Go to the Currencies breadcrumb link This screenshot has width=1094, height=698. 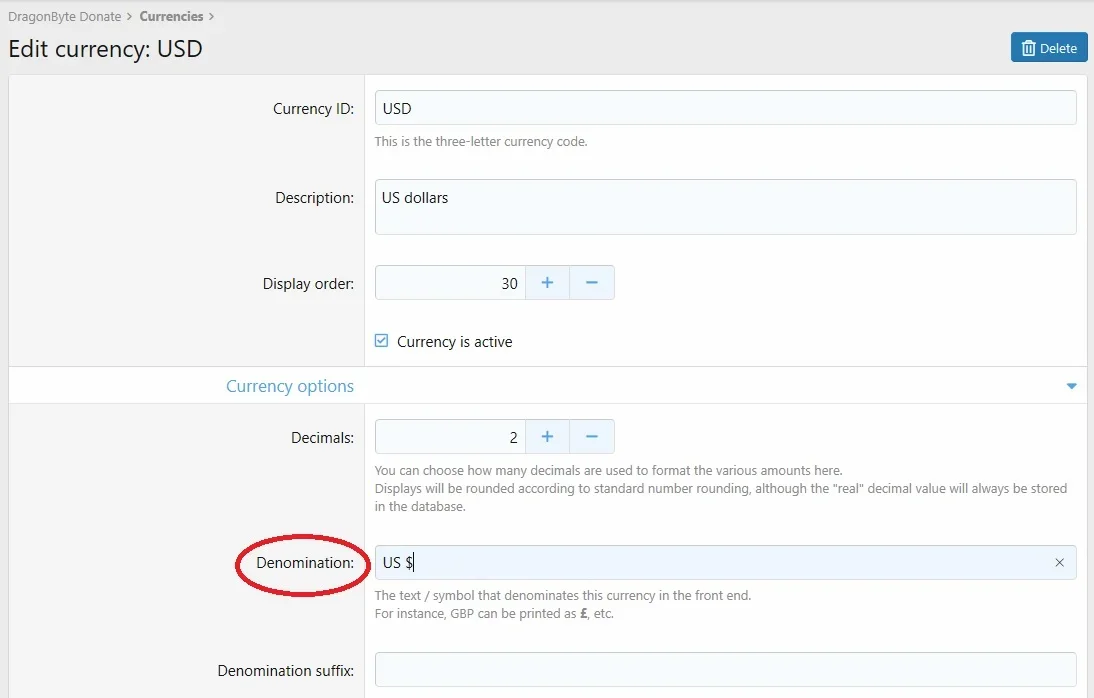tap(171, 16)
